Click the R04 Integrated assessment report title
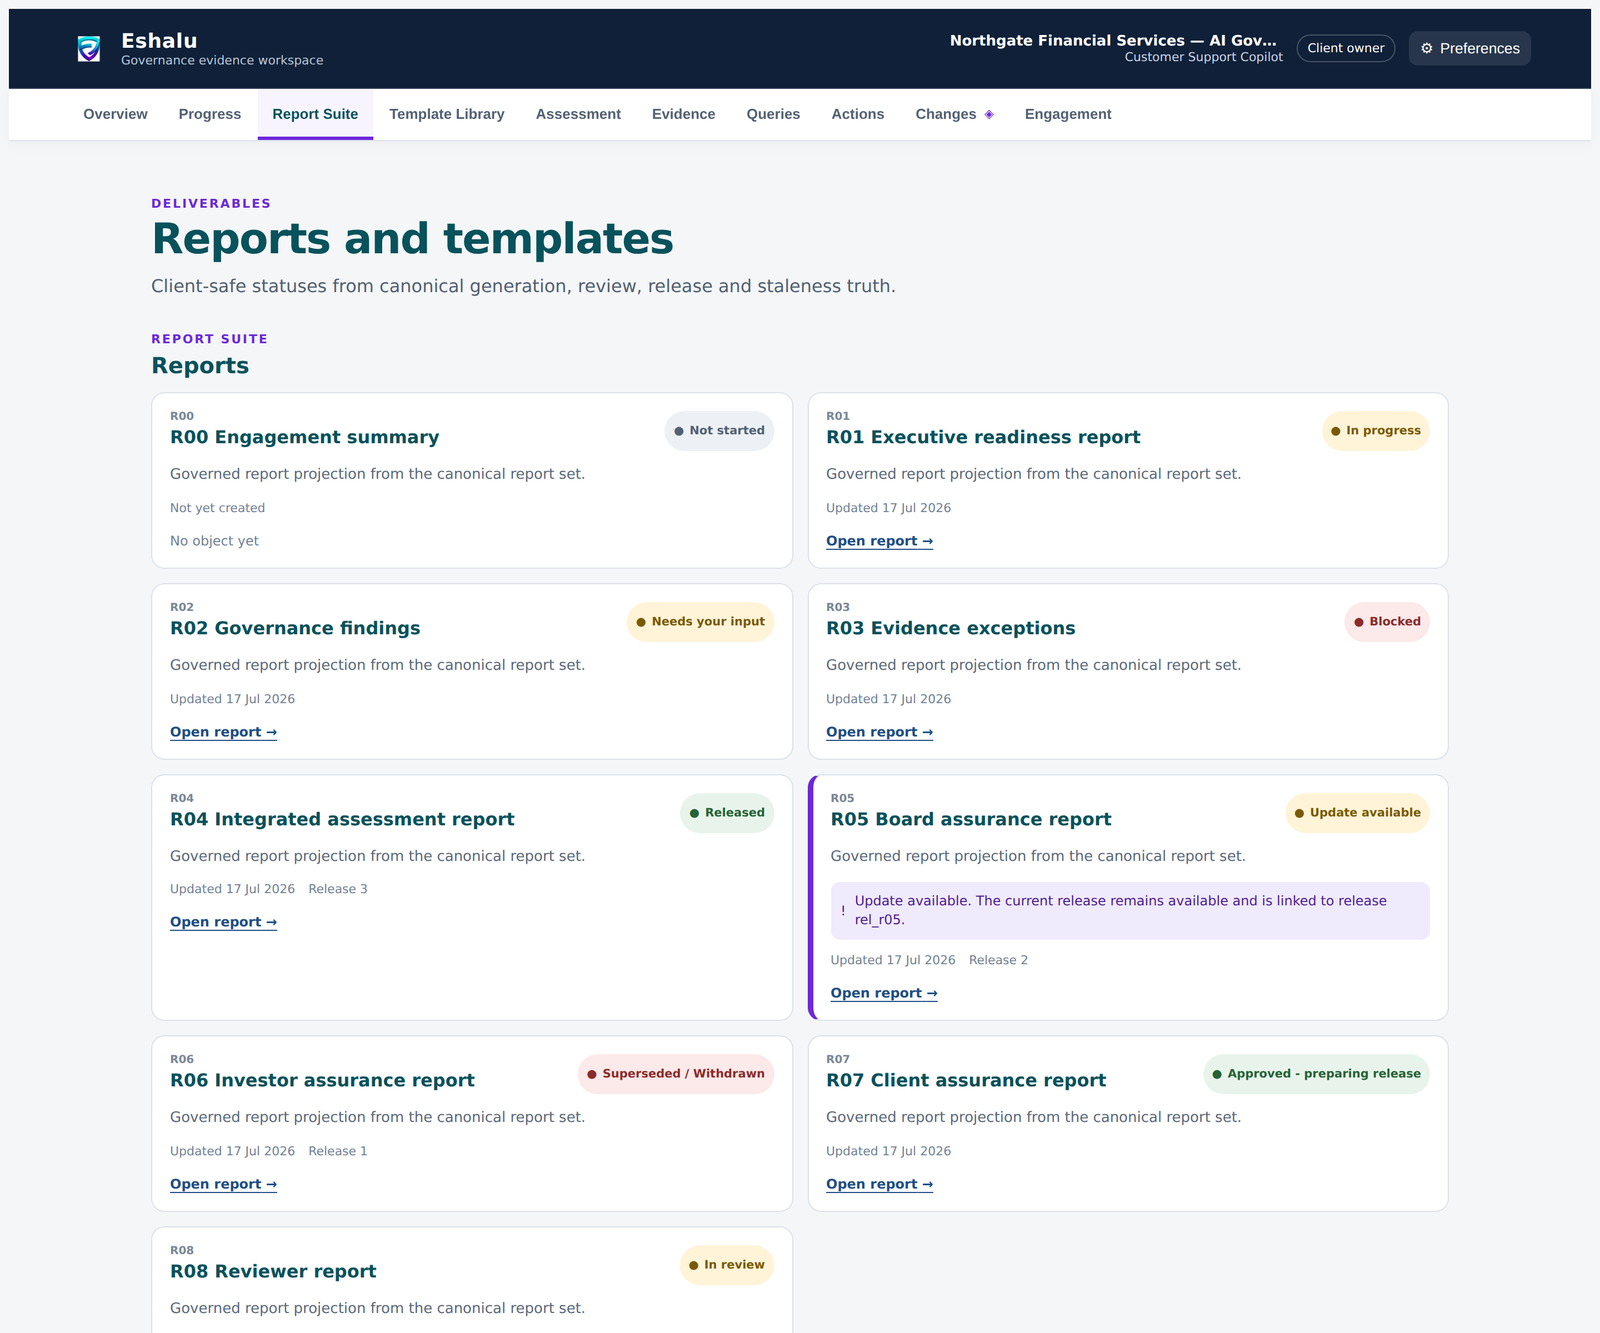The image size is (1600, 1333). [x=342, y=819]
